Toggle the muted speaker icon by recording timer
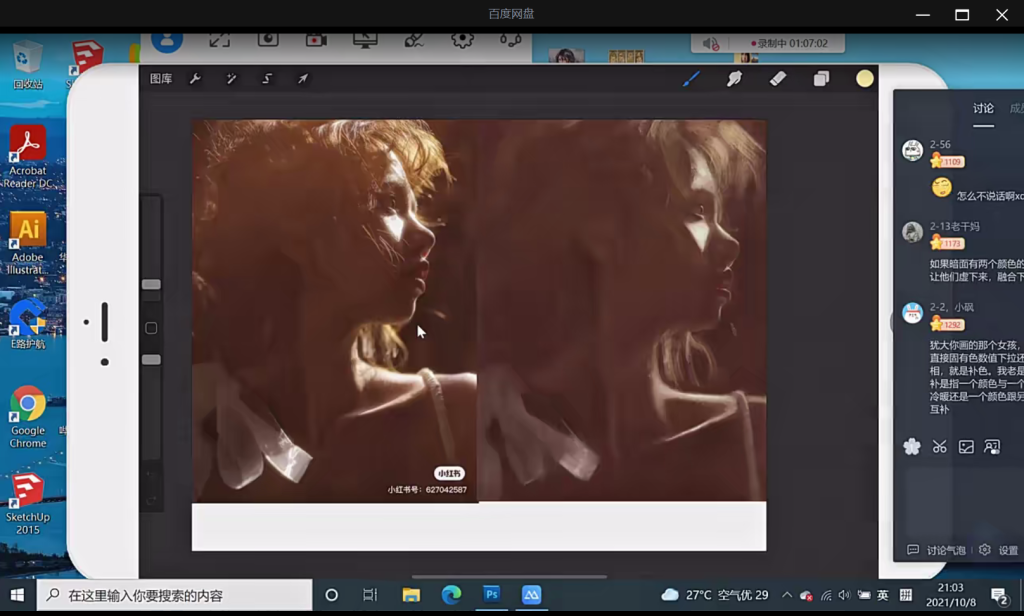 711,44
